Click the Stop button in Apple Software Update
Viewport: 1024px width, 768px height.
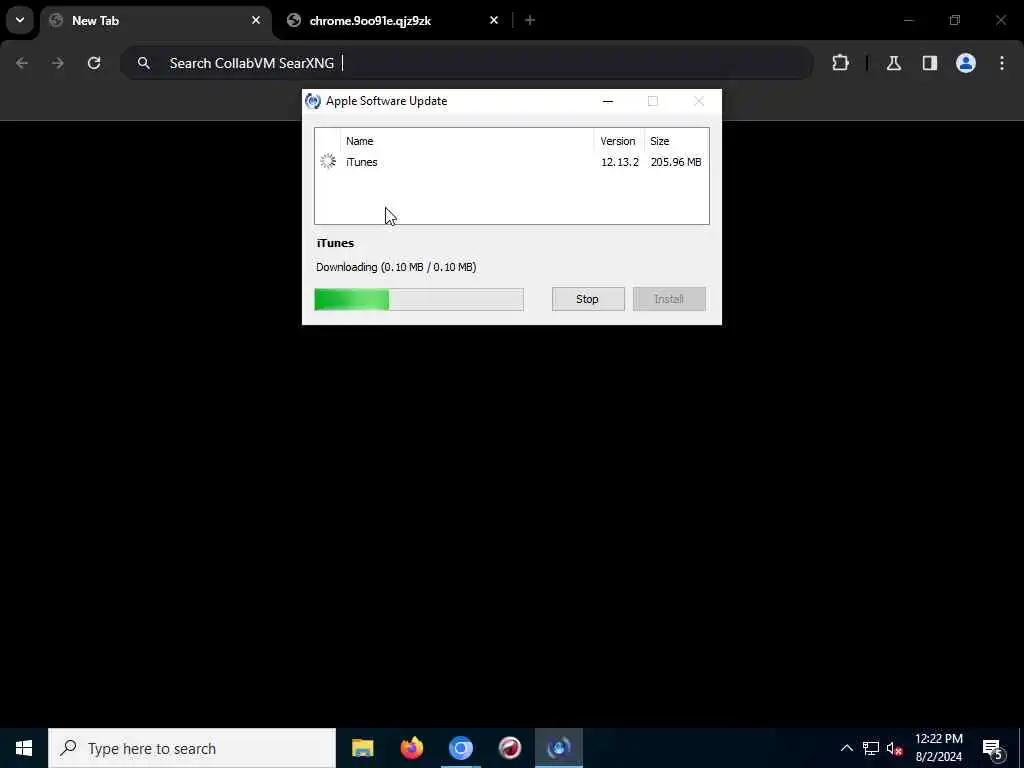click(588, 299)
